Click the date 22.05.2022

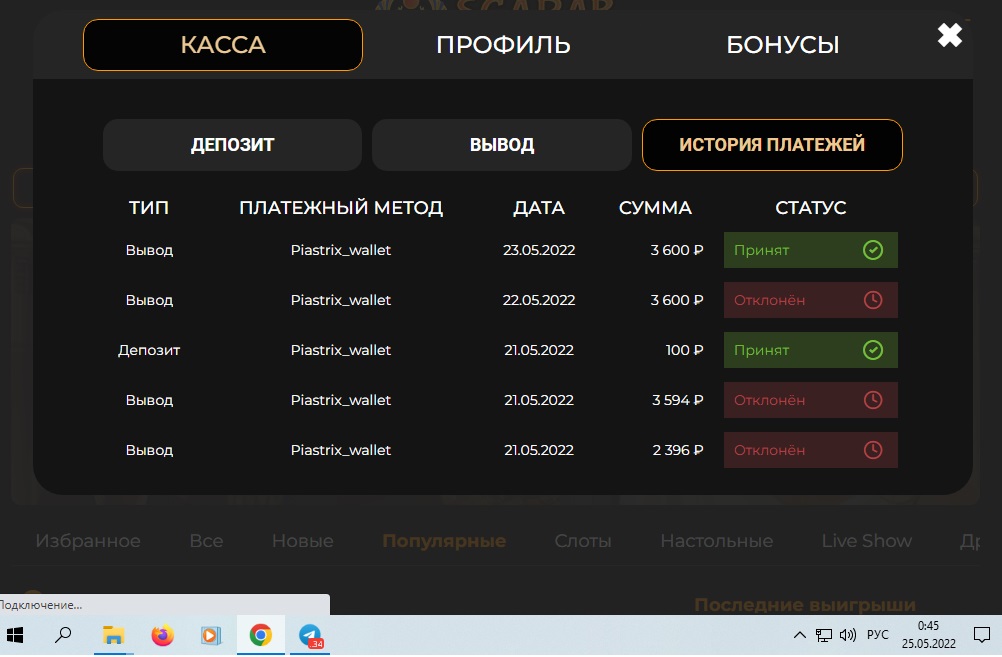tap(539, 300)
